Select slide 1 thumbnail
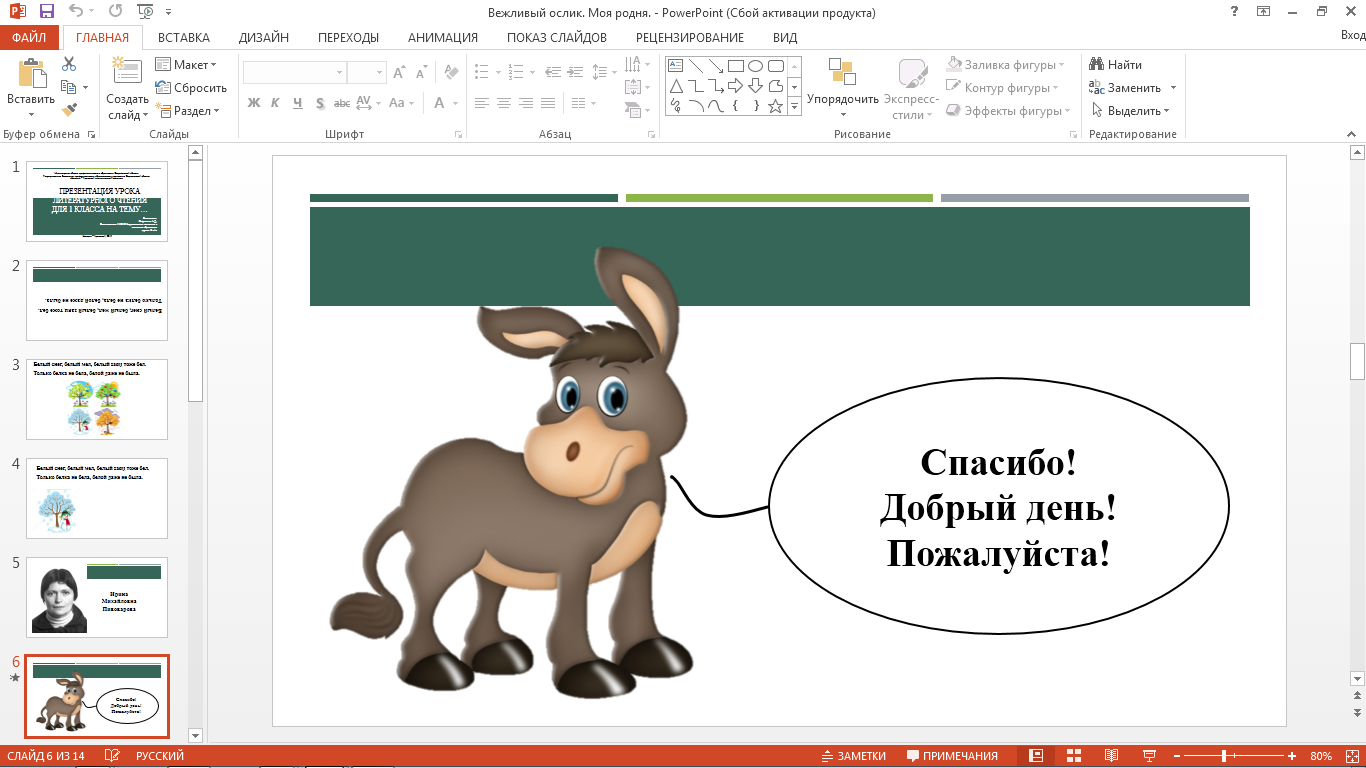Image resolution: width=1366 pixels, height=768 pixels. pyautogui.click(x=97, y=201)
